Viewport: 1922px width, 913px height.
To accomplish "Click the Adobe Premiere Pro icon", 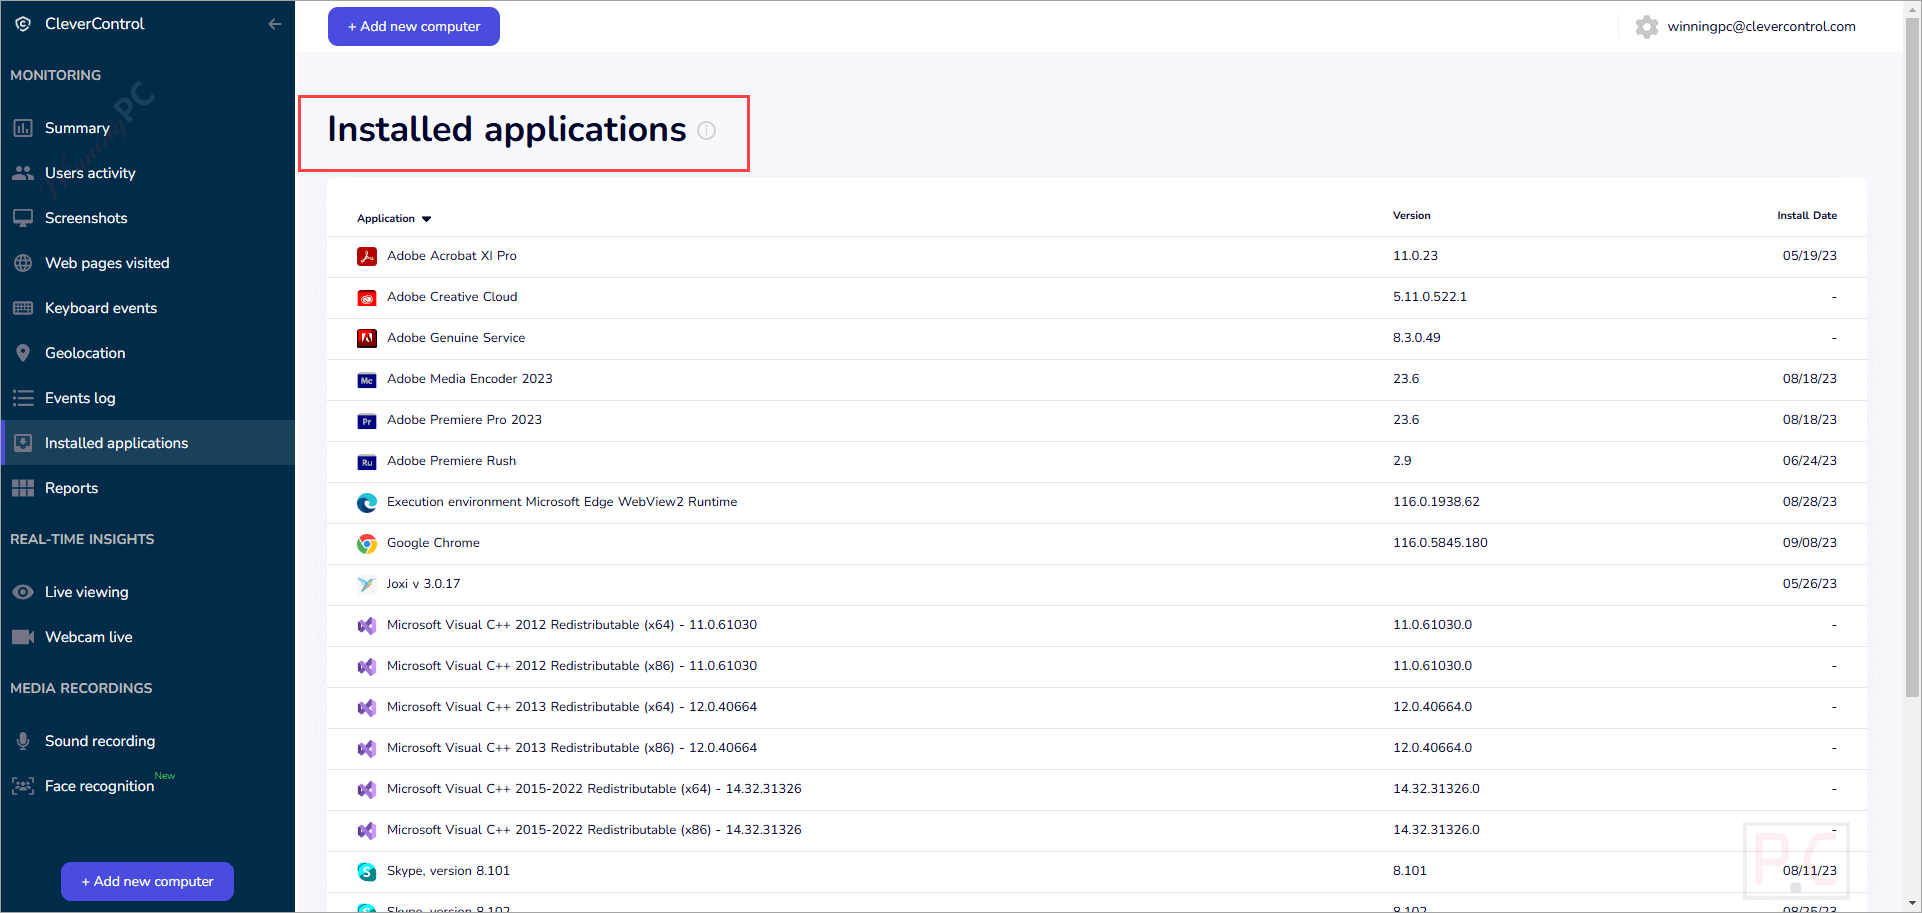I will pyautogui.click(x=367, y=421).
